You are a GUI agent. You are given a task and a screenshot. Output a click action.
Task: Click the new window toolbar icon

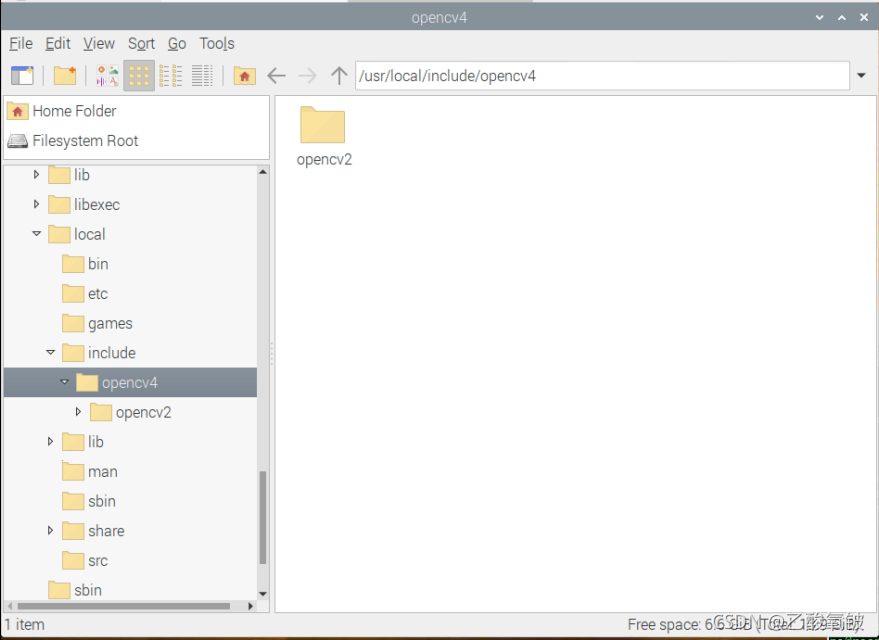22,76
